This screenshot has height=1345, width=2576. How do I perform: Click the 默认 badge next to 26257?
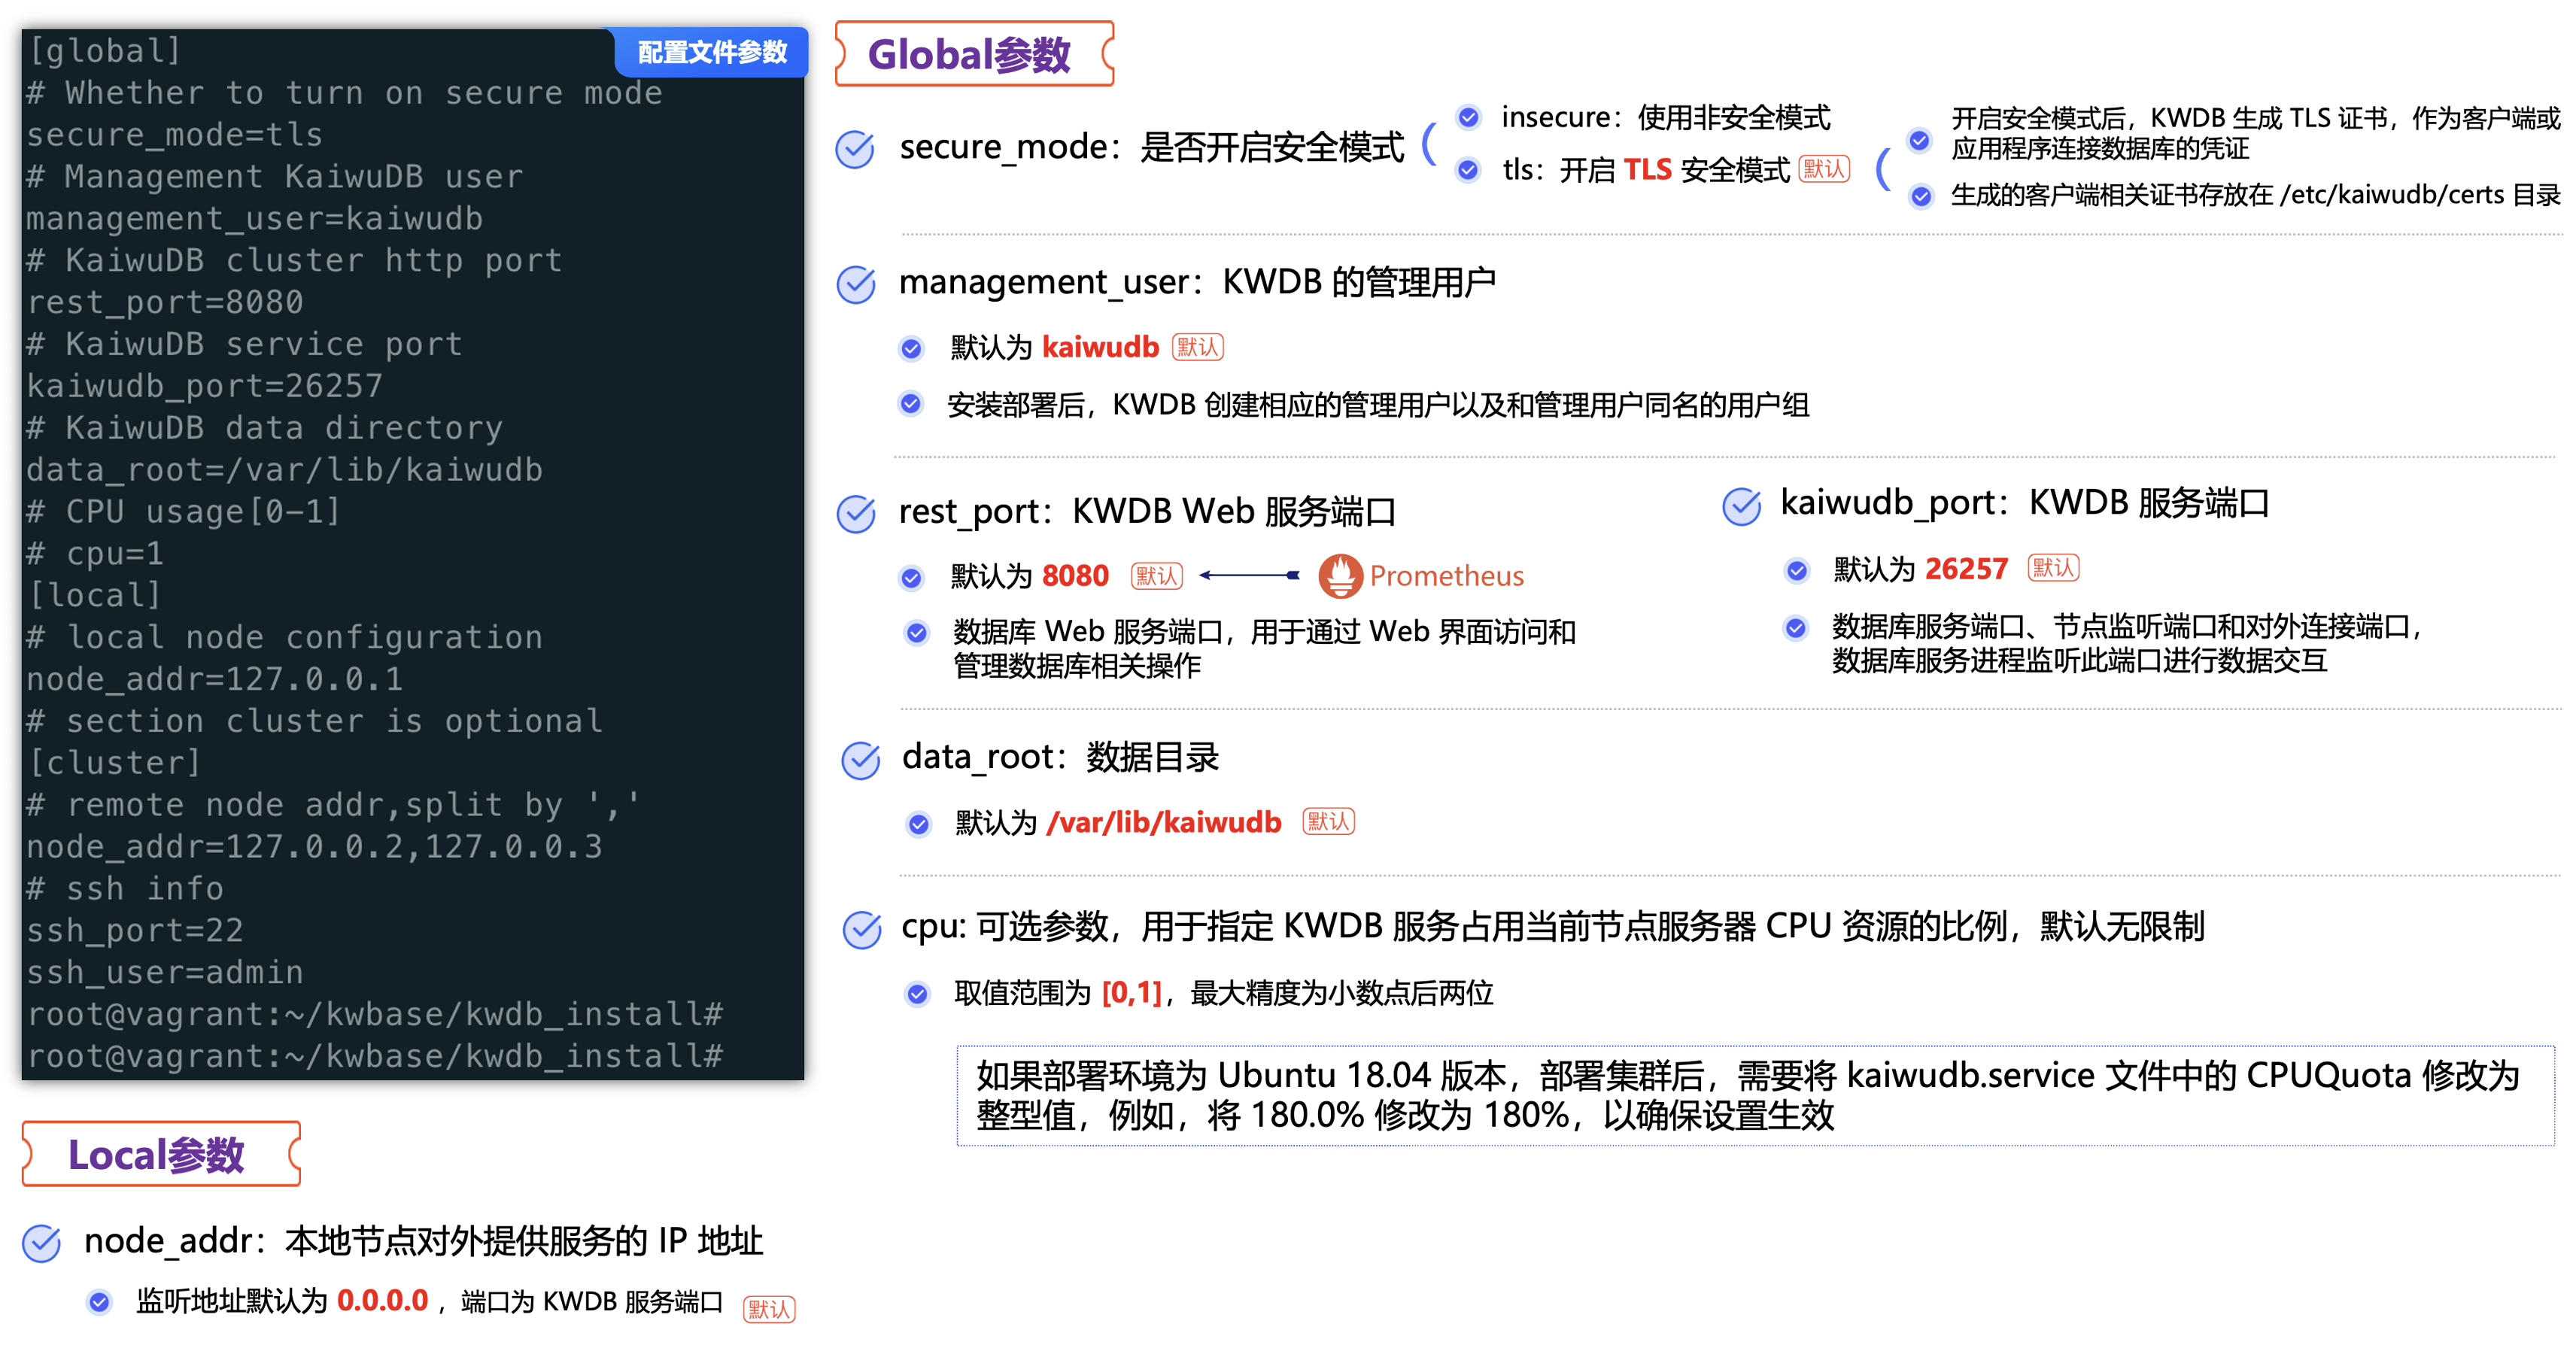2053,568
